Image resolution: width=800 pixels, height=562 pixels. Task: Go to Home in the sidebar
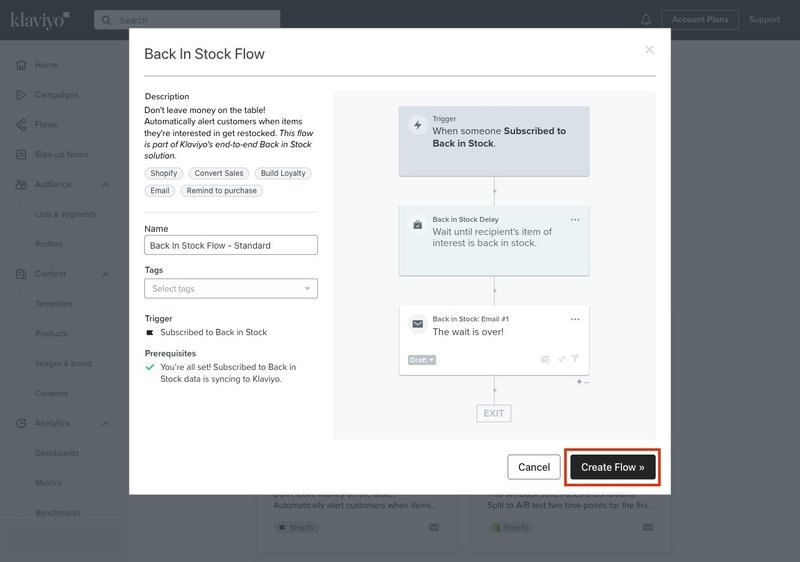point(46,65)
